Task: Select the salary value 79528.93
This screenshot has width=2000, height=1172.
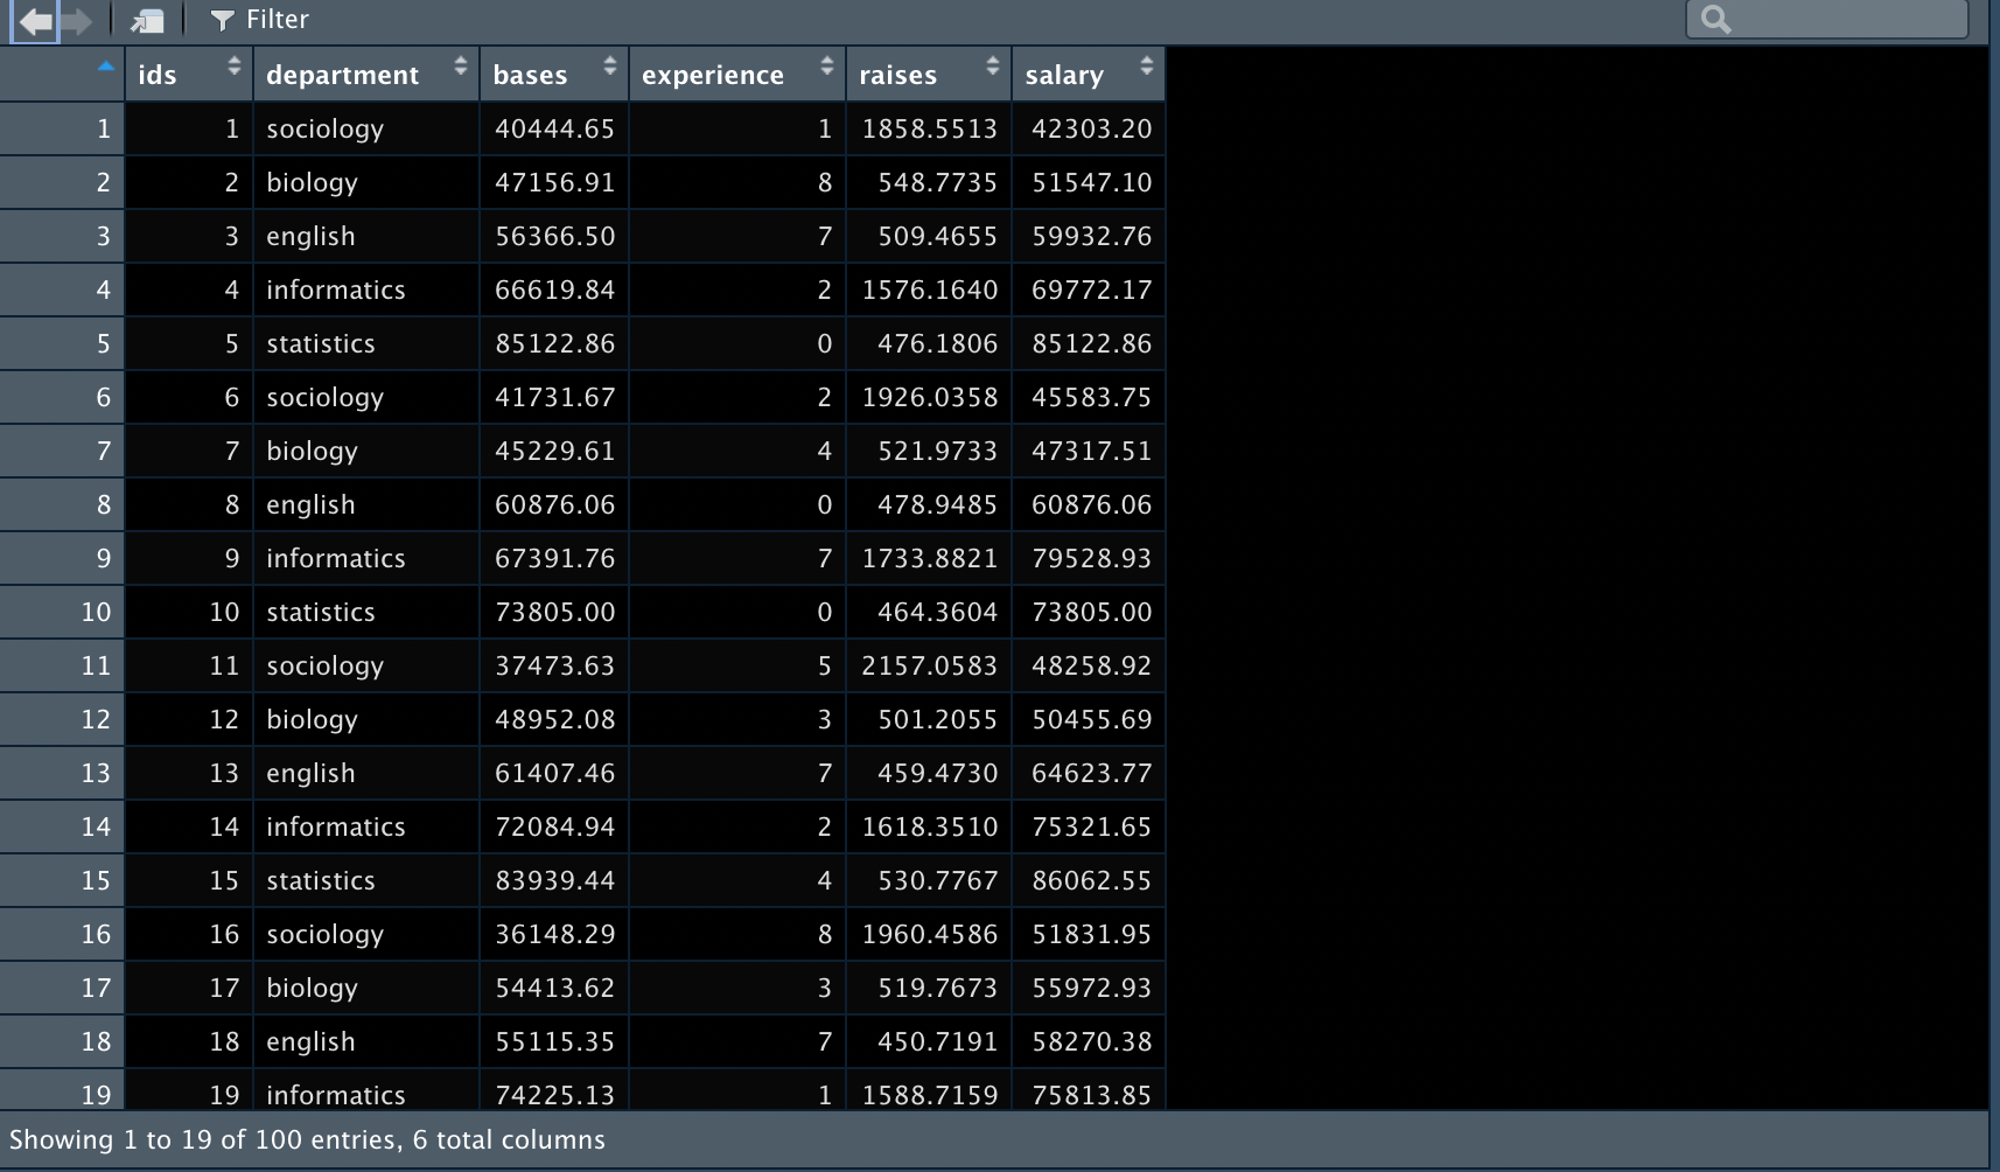Action: coord(1091,559)
